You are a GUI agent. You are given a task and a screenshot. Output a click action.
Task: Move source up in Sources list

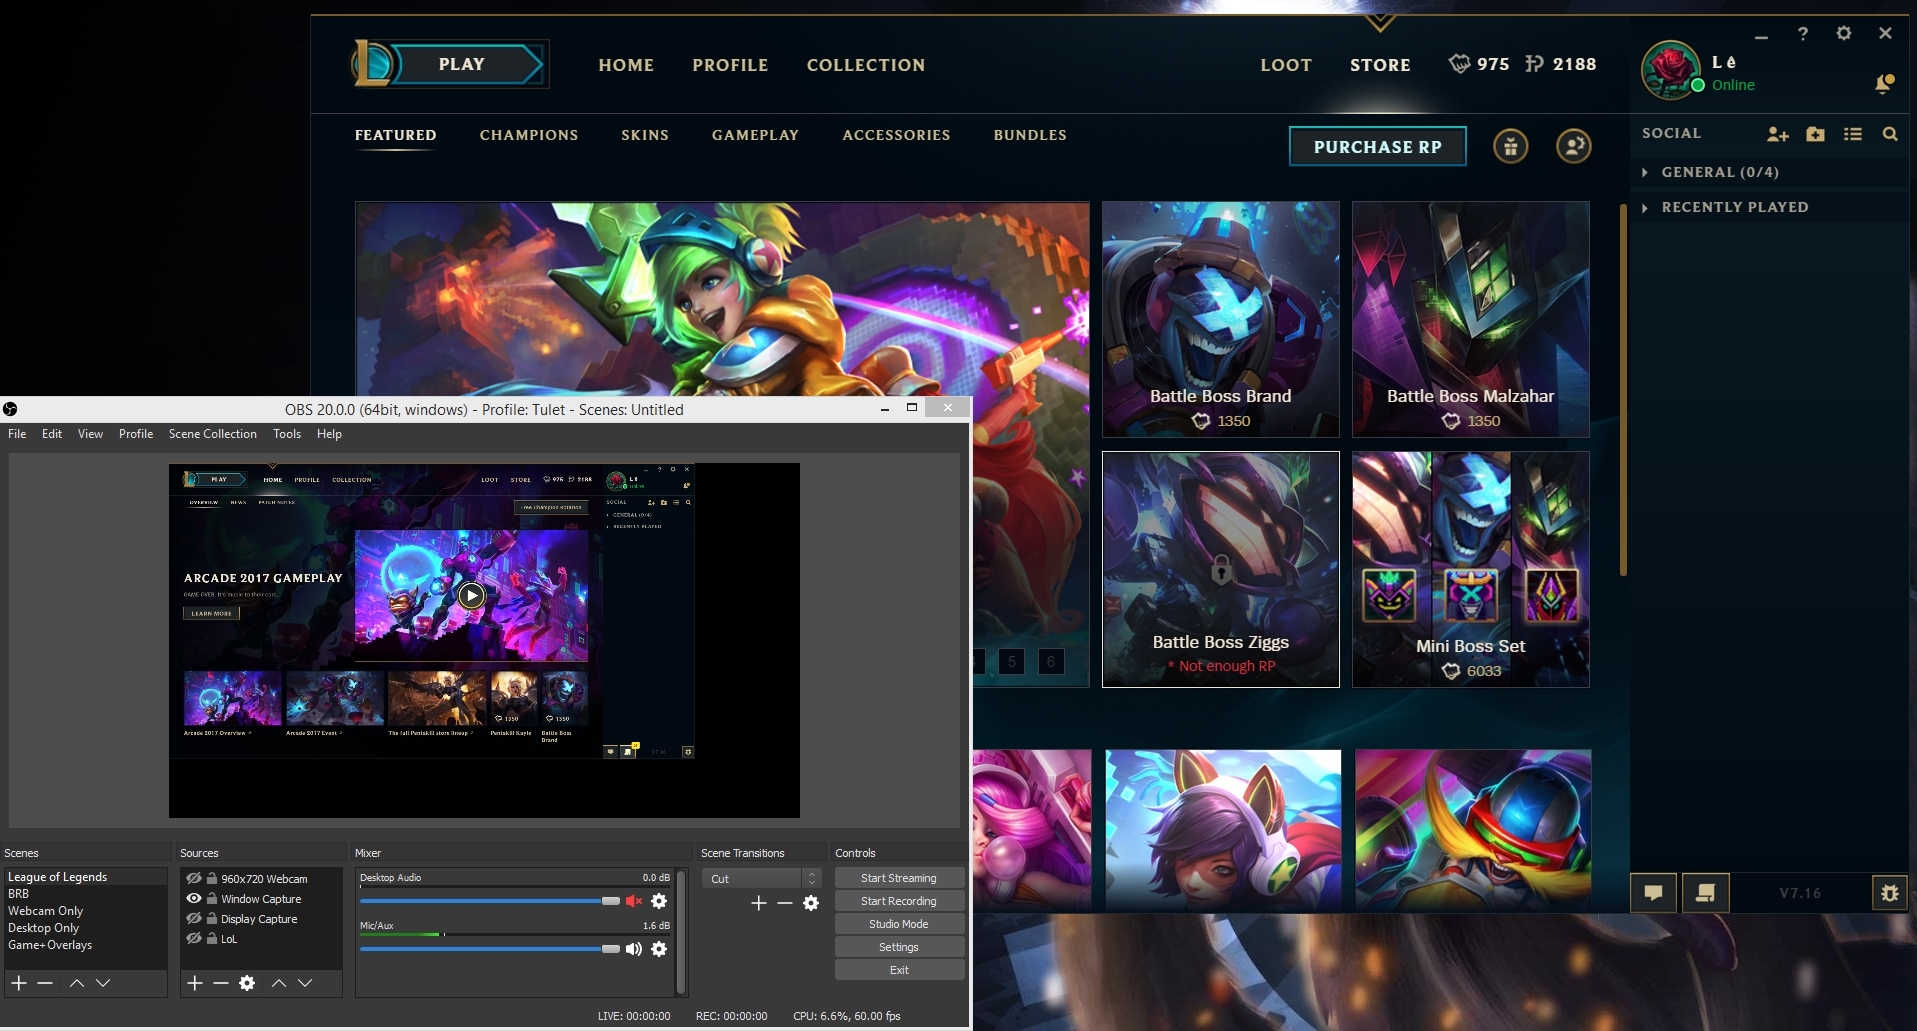[x=279, y=983]
